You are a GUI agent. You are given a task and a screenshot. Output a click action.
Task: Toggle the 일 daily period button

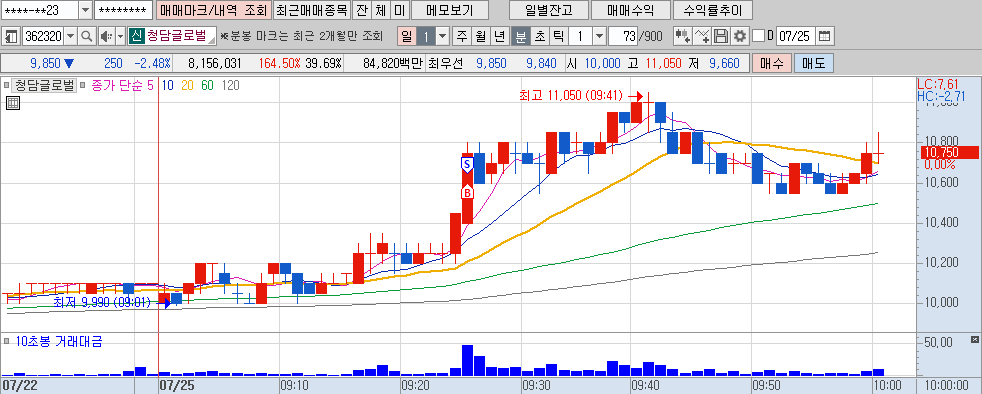pyautogui.click(x=406, y=36)
